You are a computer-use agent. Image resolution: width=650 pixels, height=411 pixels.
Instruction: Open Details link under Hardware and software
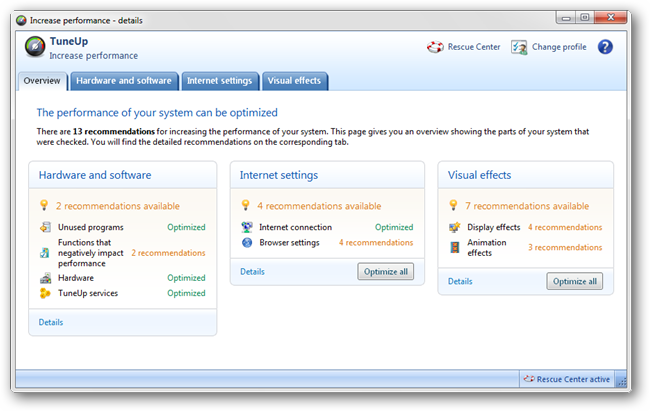point(51,322)
